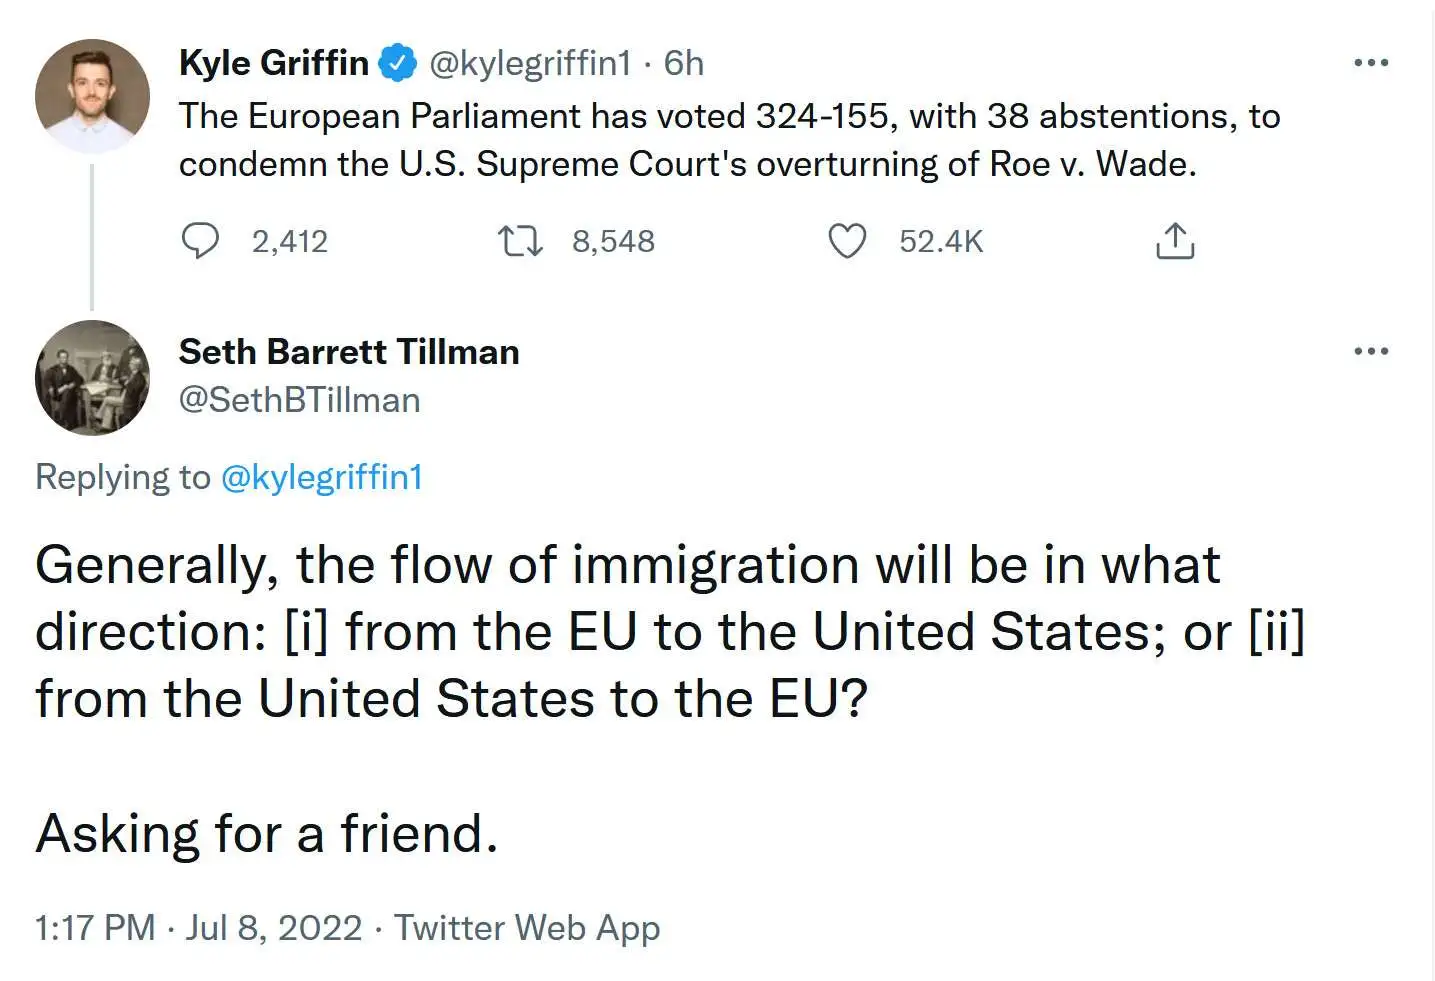Click Kyle Griffin's verified badge
This screenshot has width=1435, height=981.
[398, 63]
